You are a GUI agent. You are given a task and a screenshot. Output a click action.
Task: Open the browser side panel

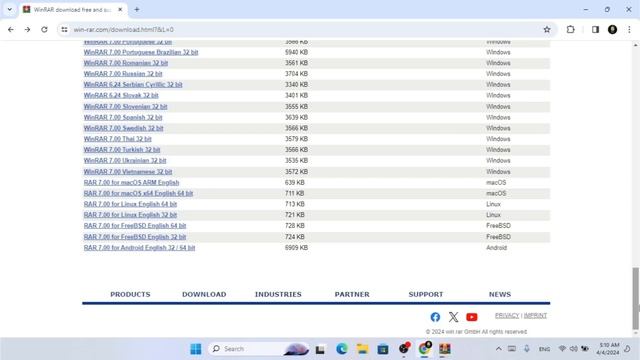pos(595,29)
